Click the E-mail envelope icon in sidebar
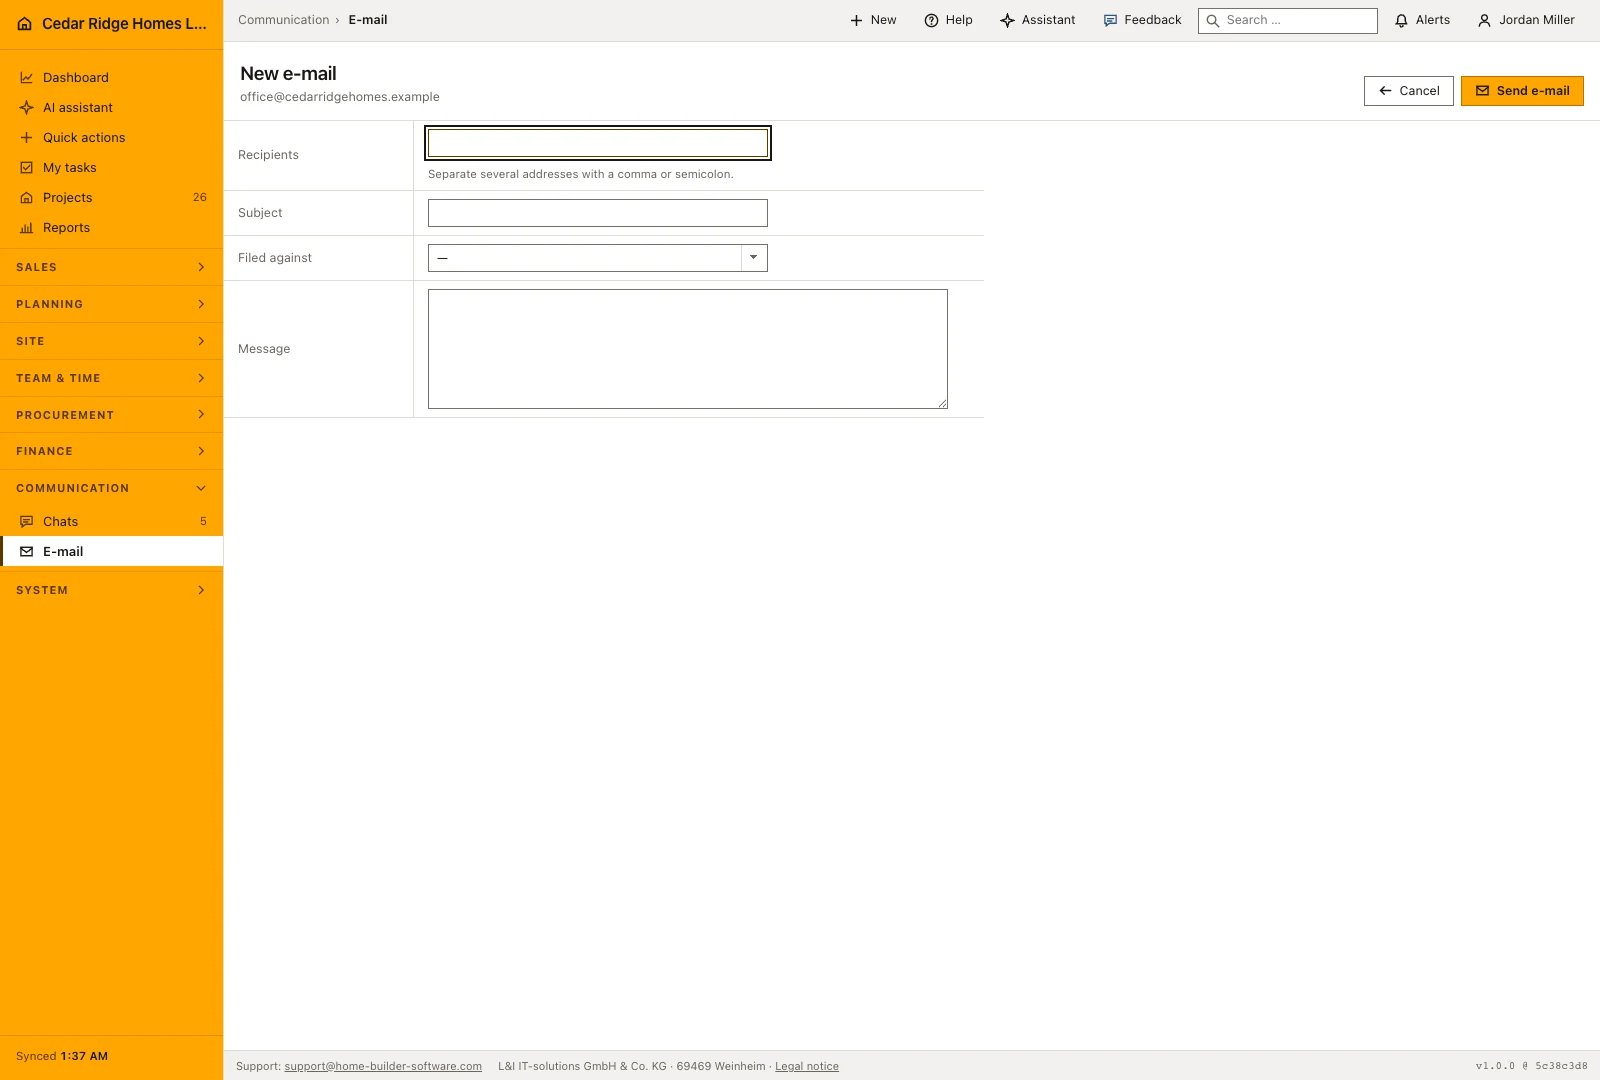This screenshot has width=1600, height=1080. [27, 552]
